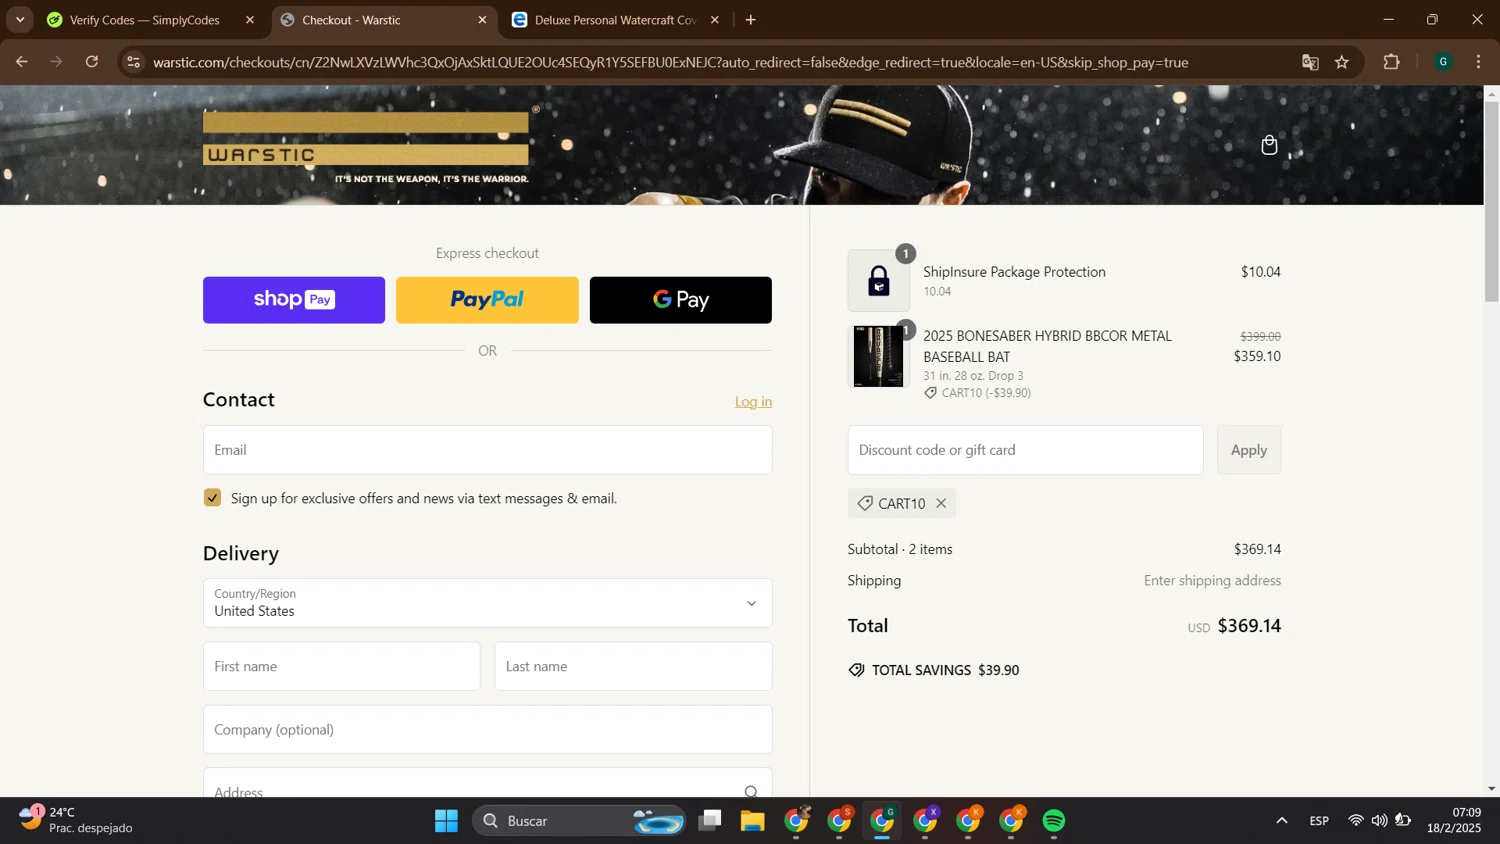The image size is (1500, 844).
Task: Click the TOTAL SAVINGS tag icon
Action: 856,670
